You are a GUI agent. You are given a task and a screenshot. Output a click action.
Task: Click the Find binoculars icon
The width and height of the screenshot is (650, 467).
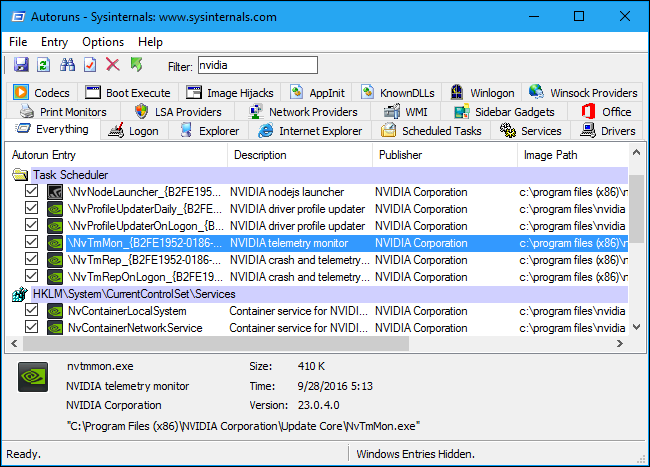pyautogui.click(x=67, y=65)
